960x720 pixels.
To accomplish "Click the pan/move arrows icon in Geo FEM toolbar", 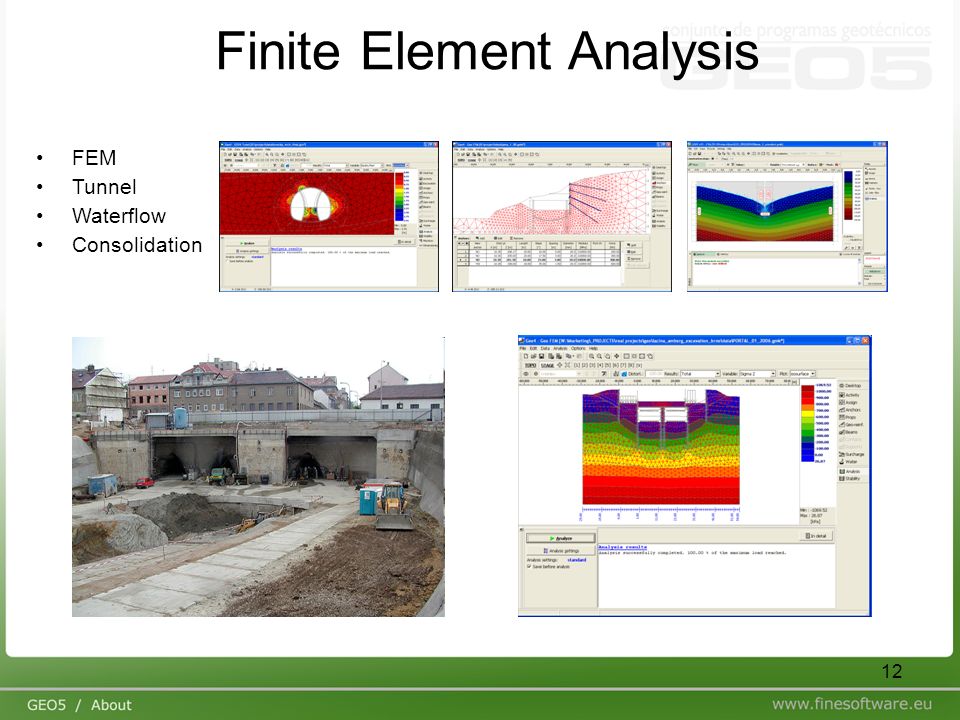I will click(x=617, y=356).
